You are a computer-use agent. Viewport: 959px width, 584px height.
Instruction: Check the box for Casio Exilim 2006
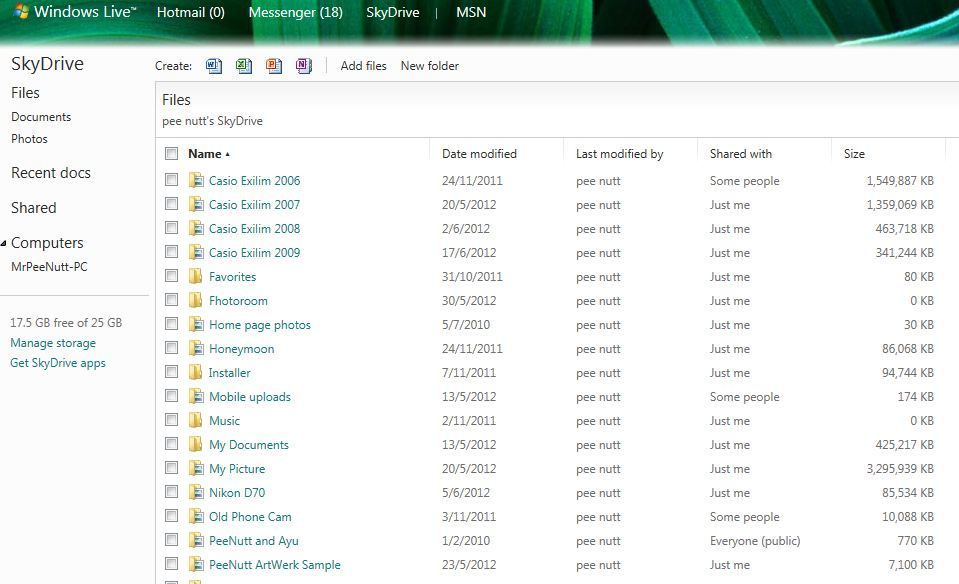click(172, 180)
